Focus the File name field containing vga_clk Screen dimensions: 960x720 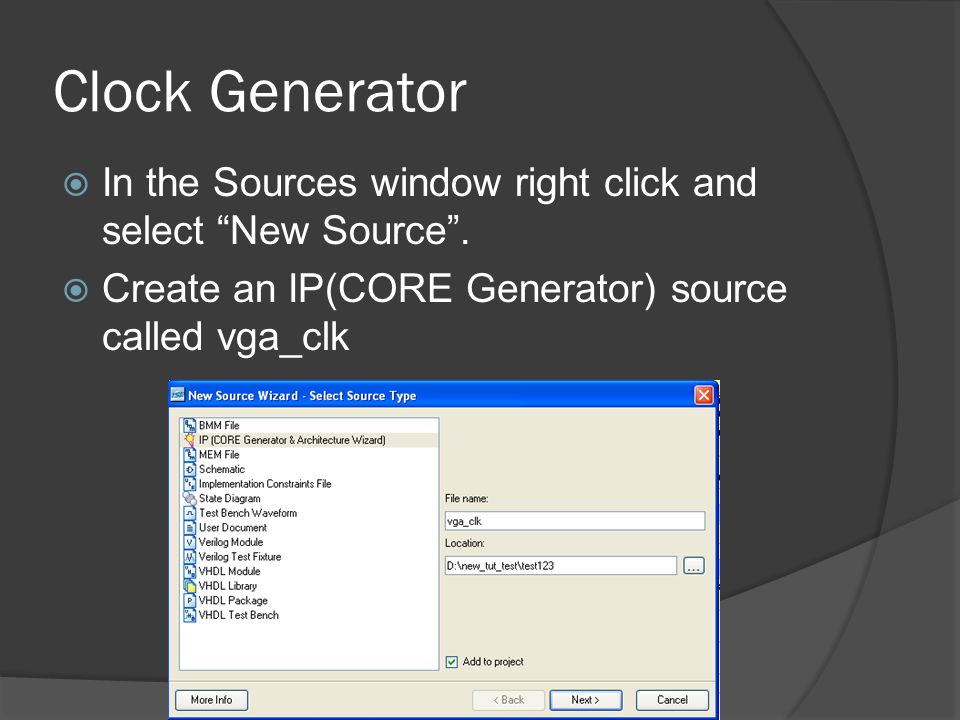[575, 521]
